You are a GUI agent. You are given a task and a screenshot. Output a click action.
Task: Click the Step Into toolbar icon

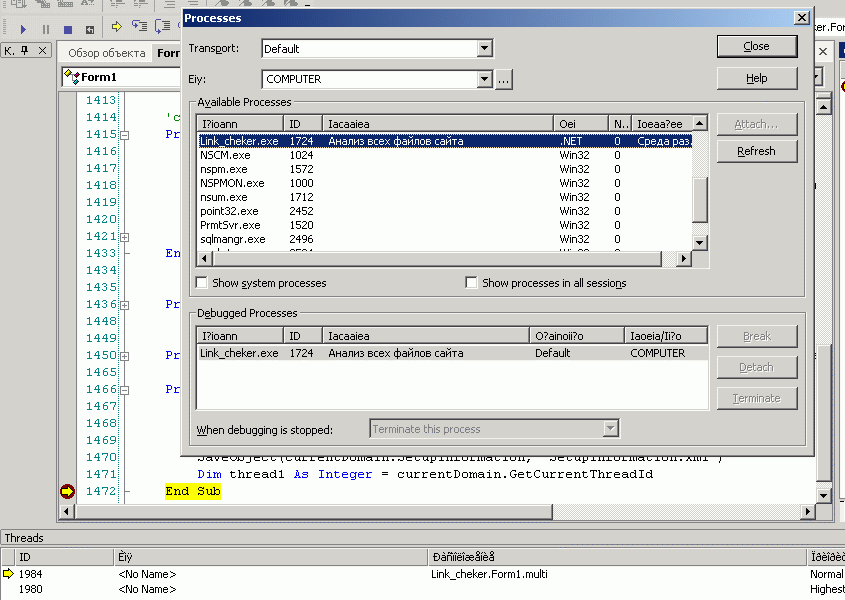point(140,26)
